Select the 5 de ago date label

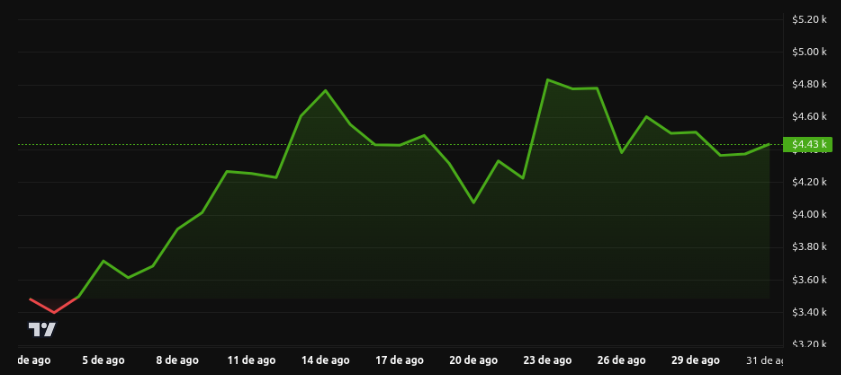coord(103,360)
